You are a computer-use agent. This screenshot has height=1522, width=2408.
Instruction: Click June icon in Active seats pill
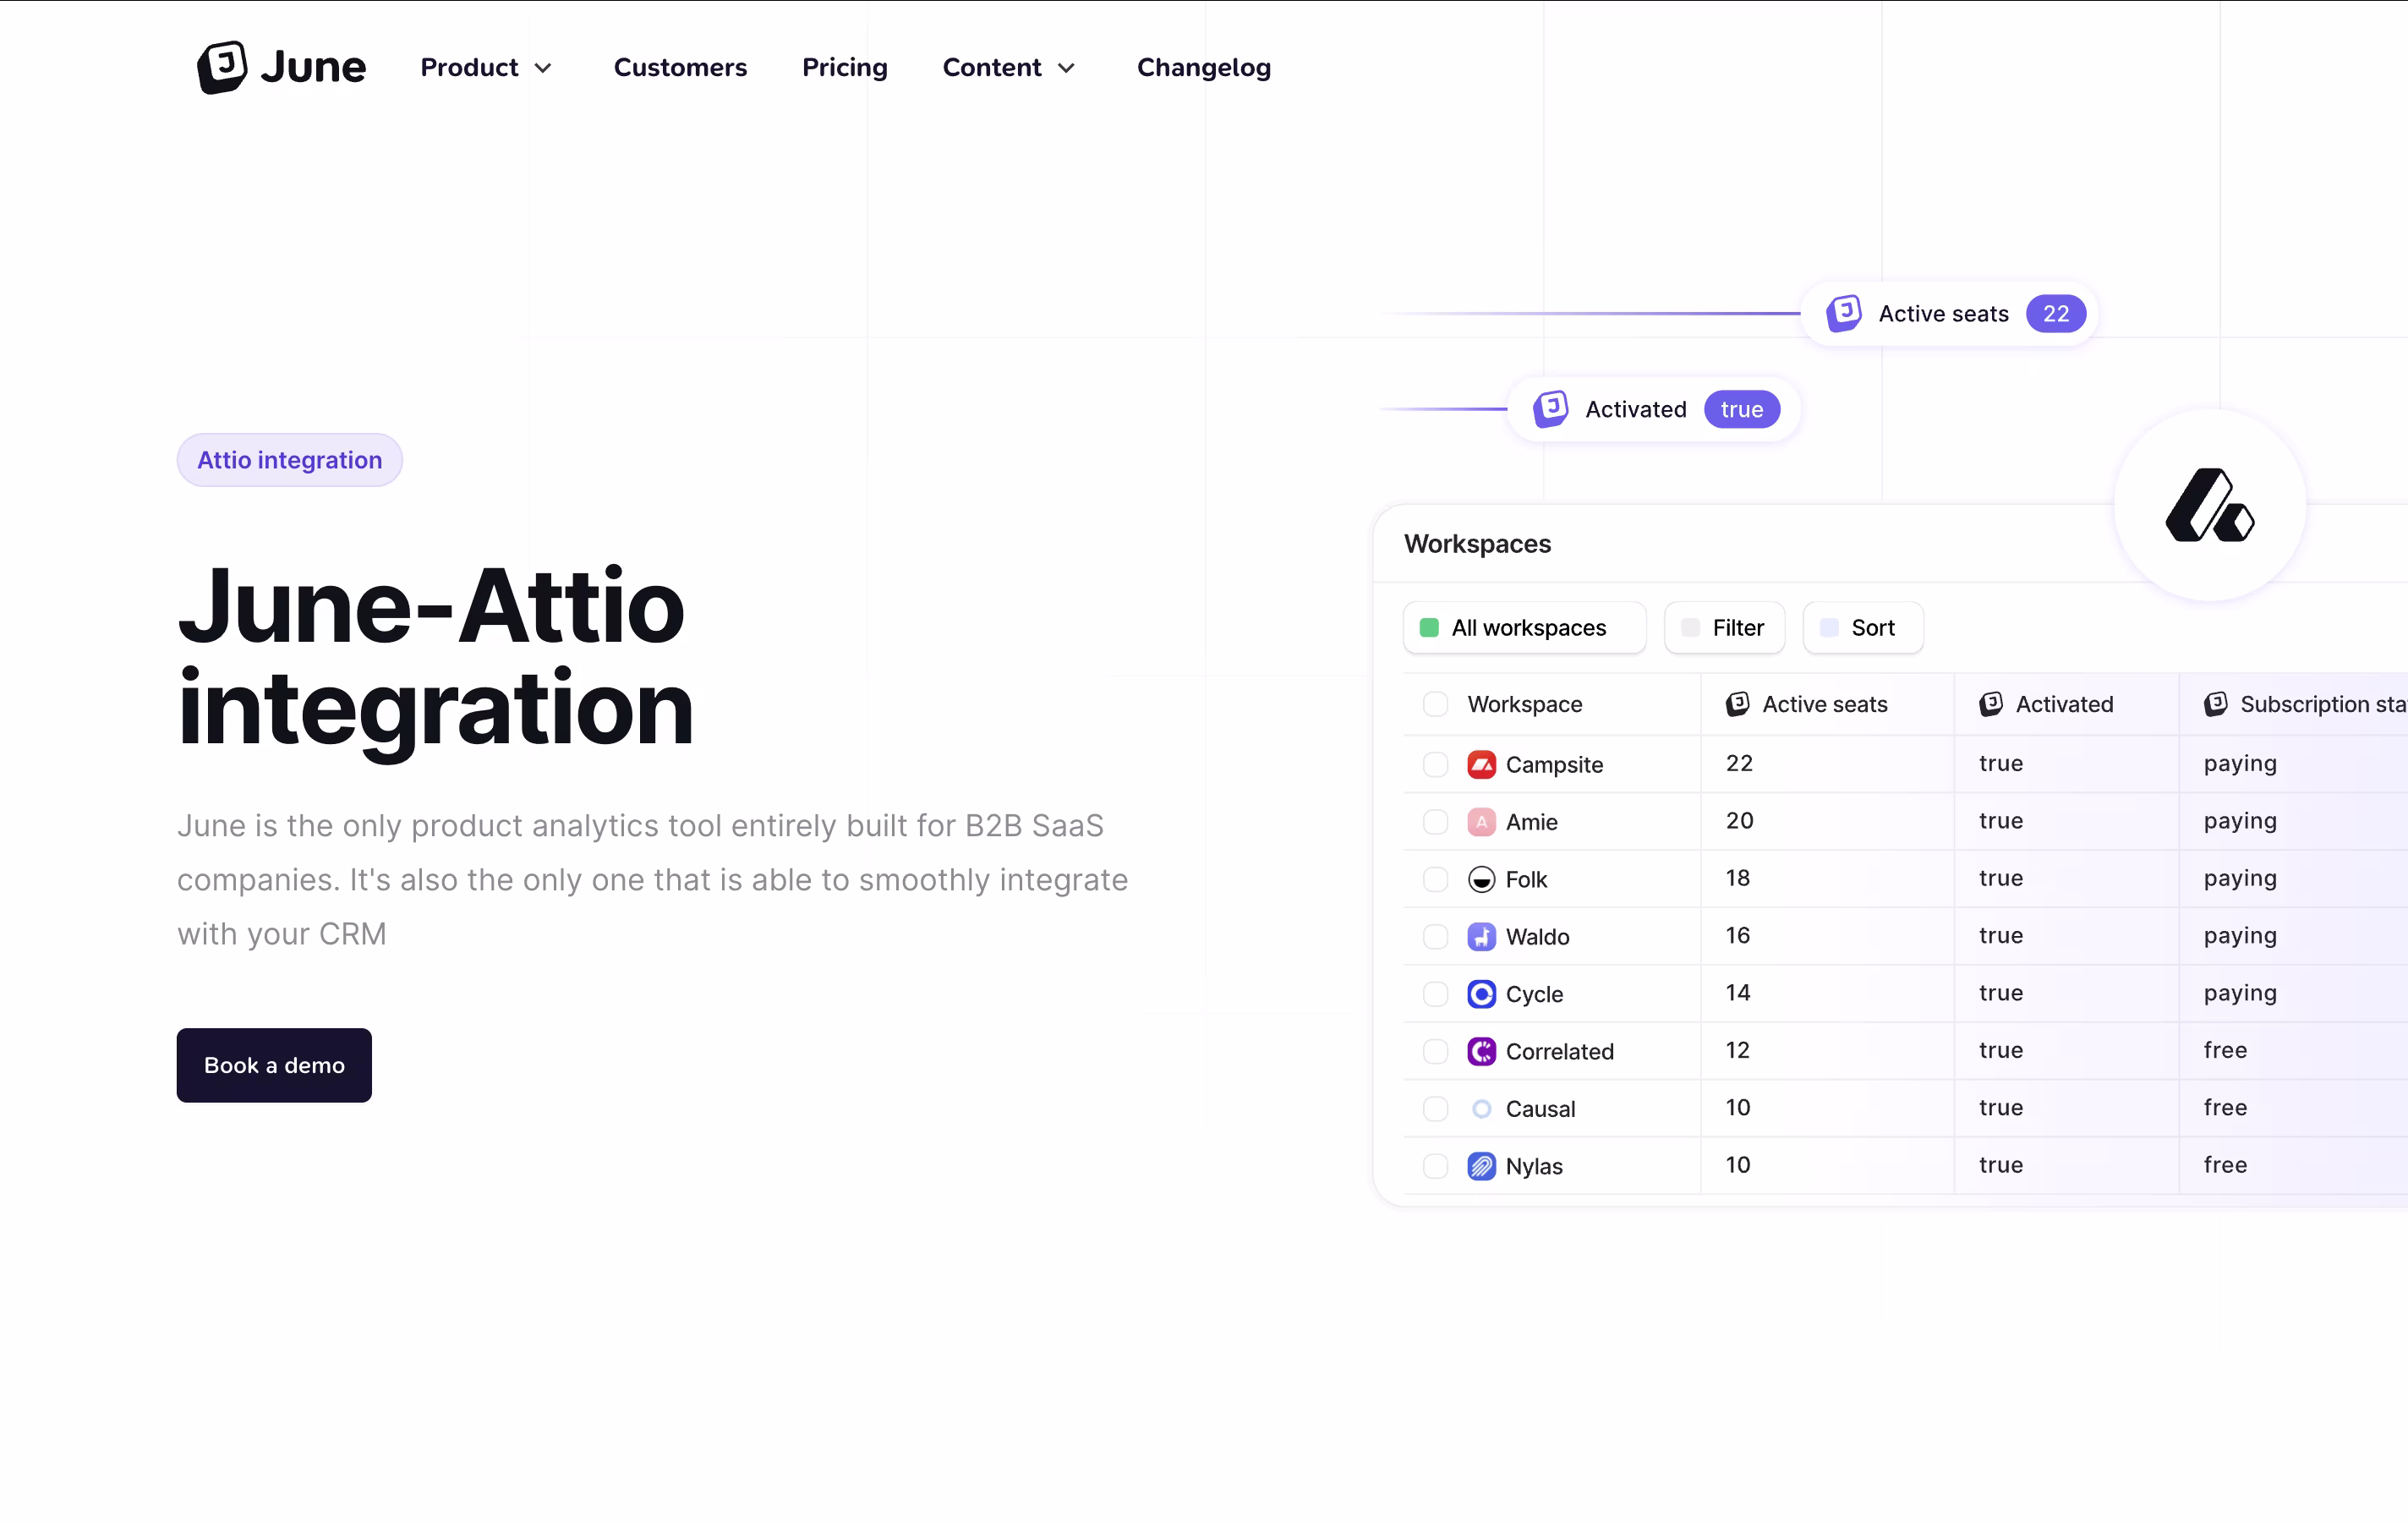(1843, 313)
